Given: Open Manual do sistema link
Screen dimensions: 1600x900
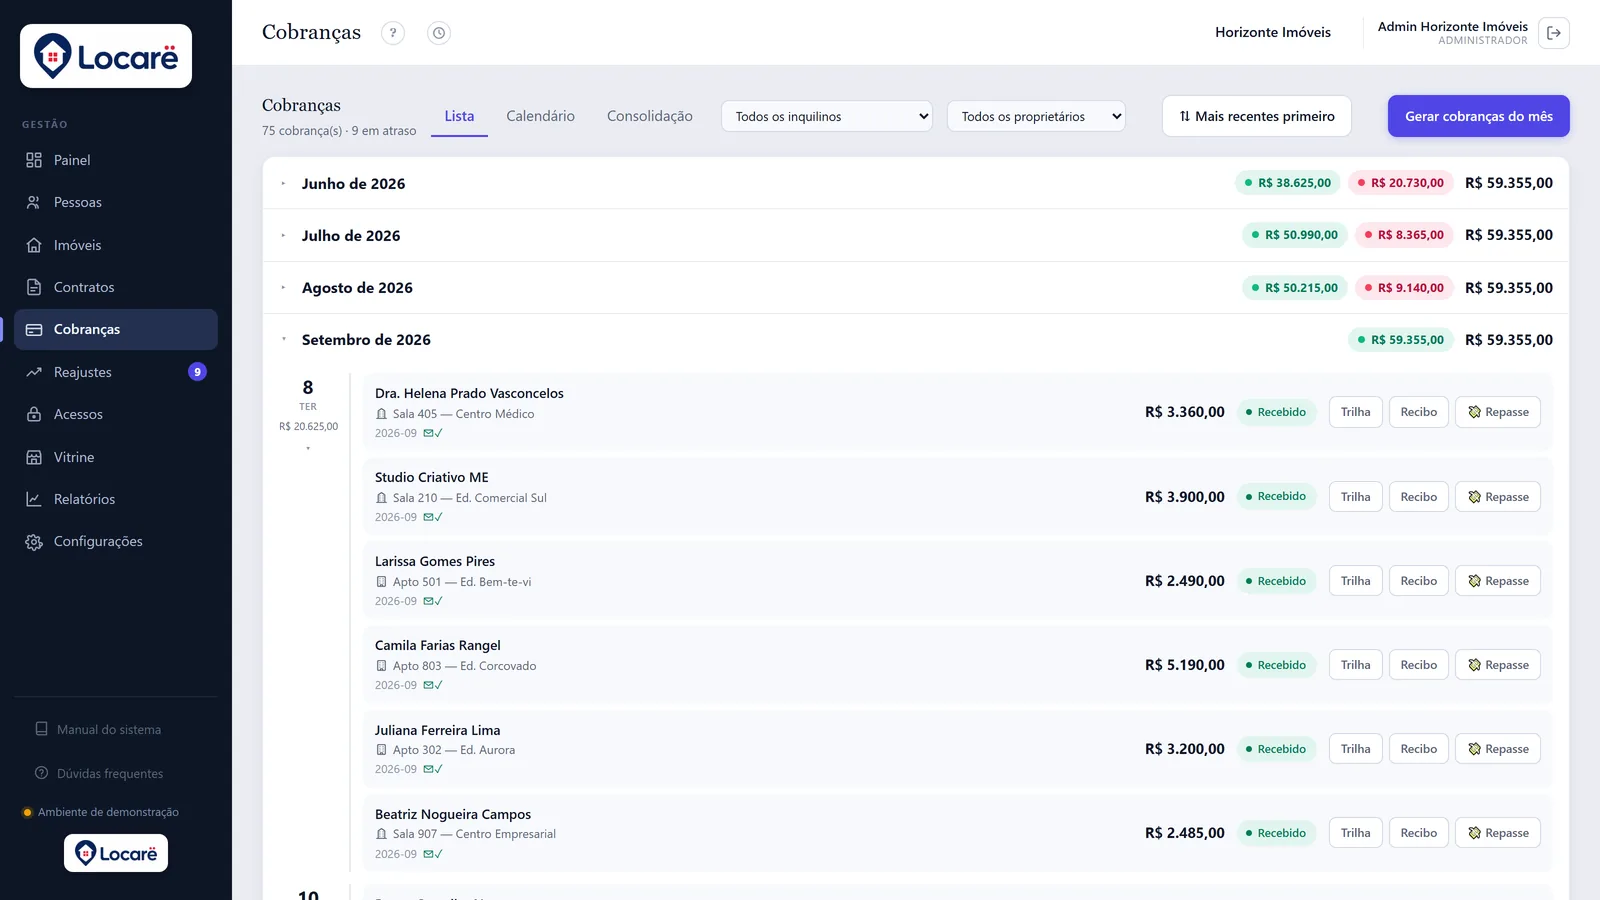Looking at the screenshot, I should (x=98, y=729).
